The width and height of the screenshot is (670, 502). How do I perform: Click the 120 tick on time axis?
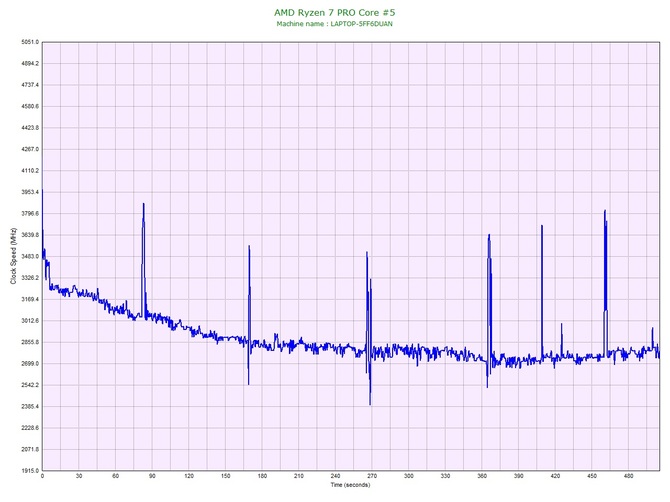coord(189,476)
